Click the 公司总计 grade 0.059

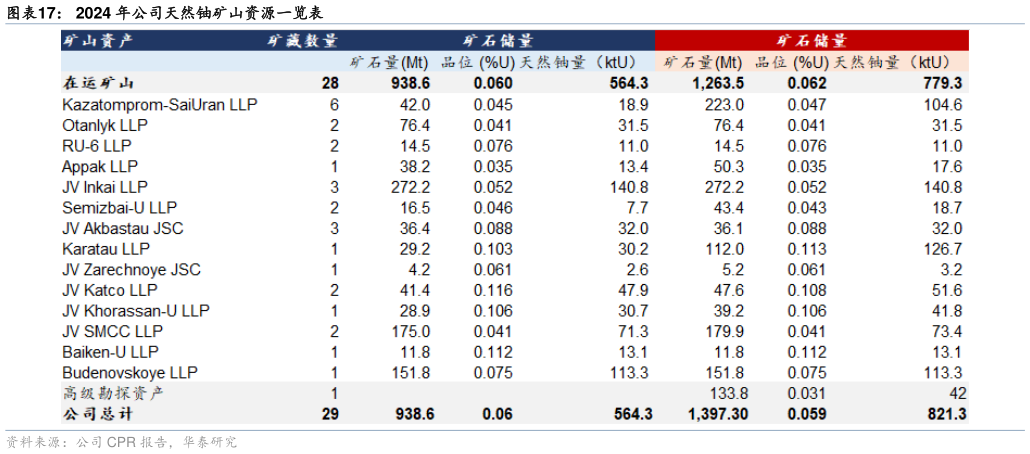coord(807,414)
